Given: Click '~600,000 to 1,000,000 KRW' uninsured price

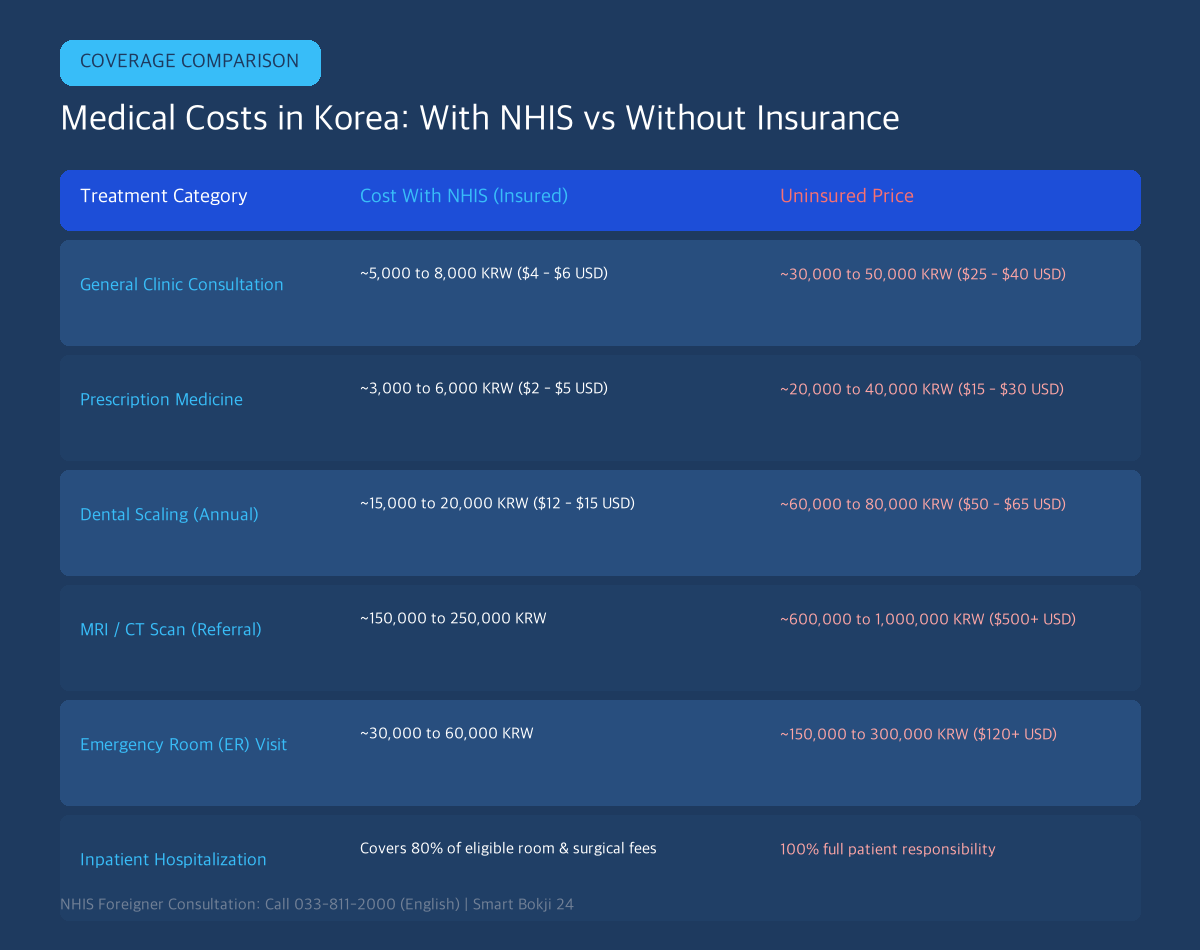Looking at the screenshot, I should coord(928,619).
